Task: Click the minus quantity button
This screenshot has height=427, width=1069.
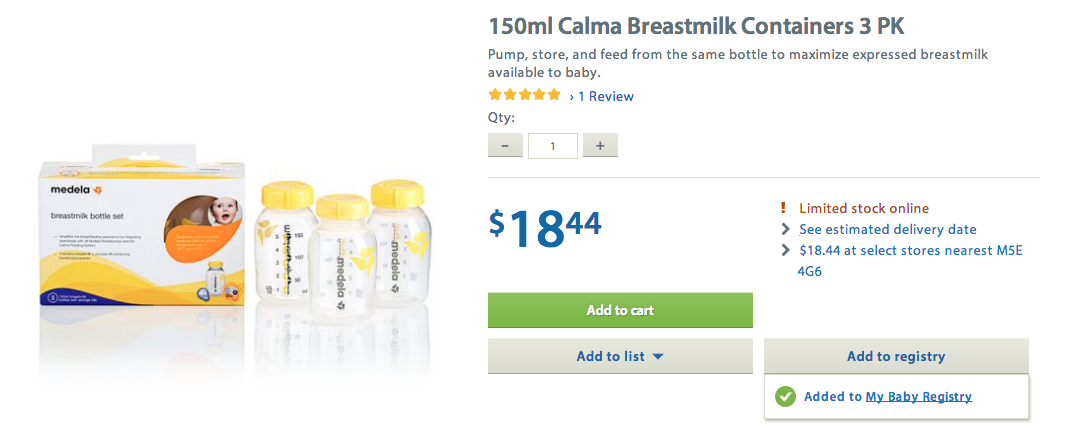Action: coord(505,146)
